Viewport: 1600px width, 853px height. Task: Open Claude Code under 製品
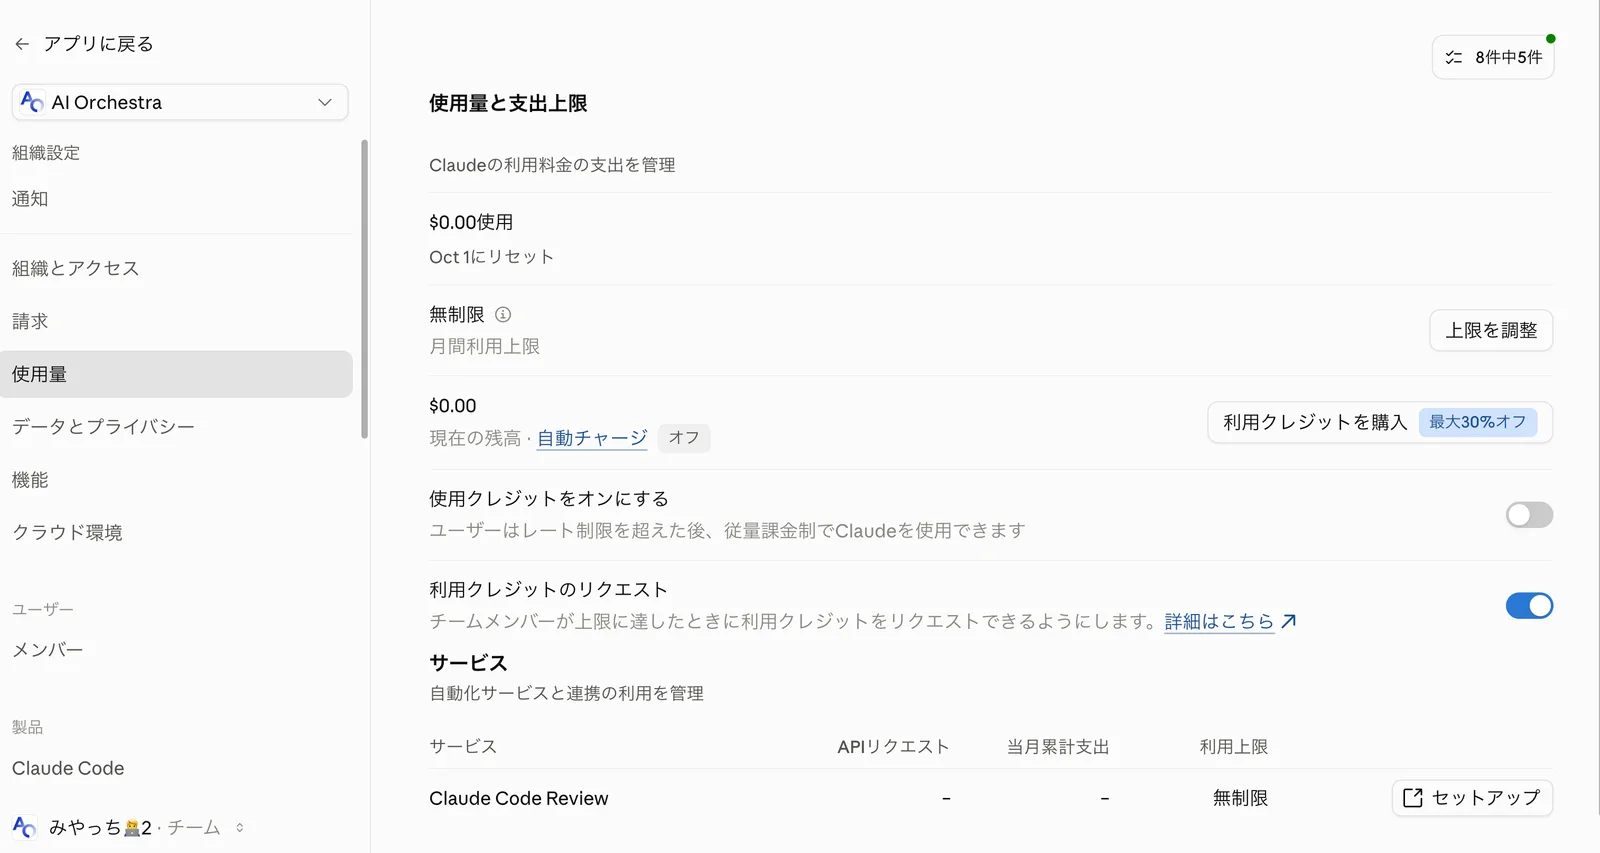68,768
